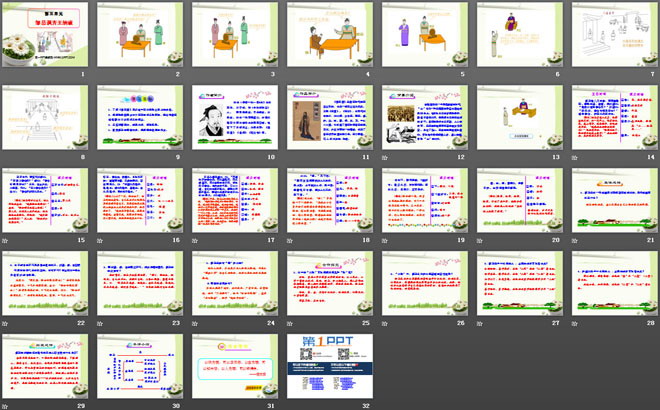Select slide 17 thumbnail

(x=235, y=200)
